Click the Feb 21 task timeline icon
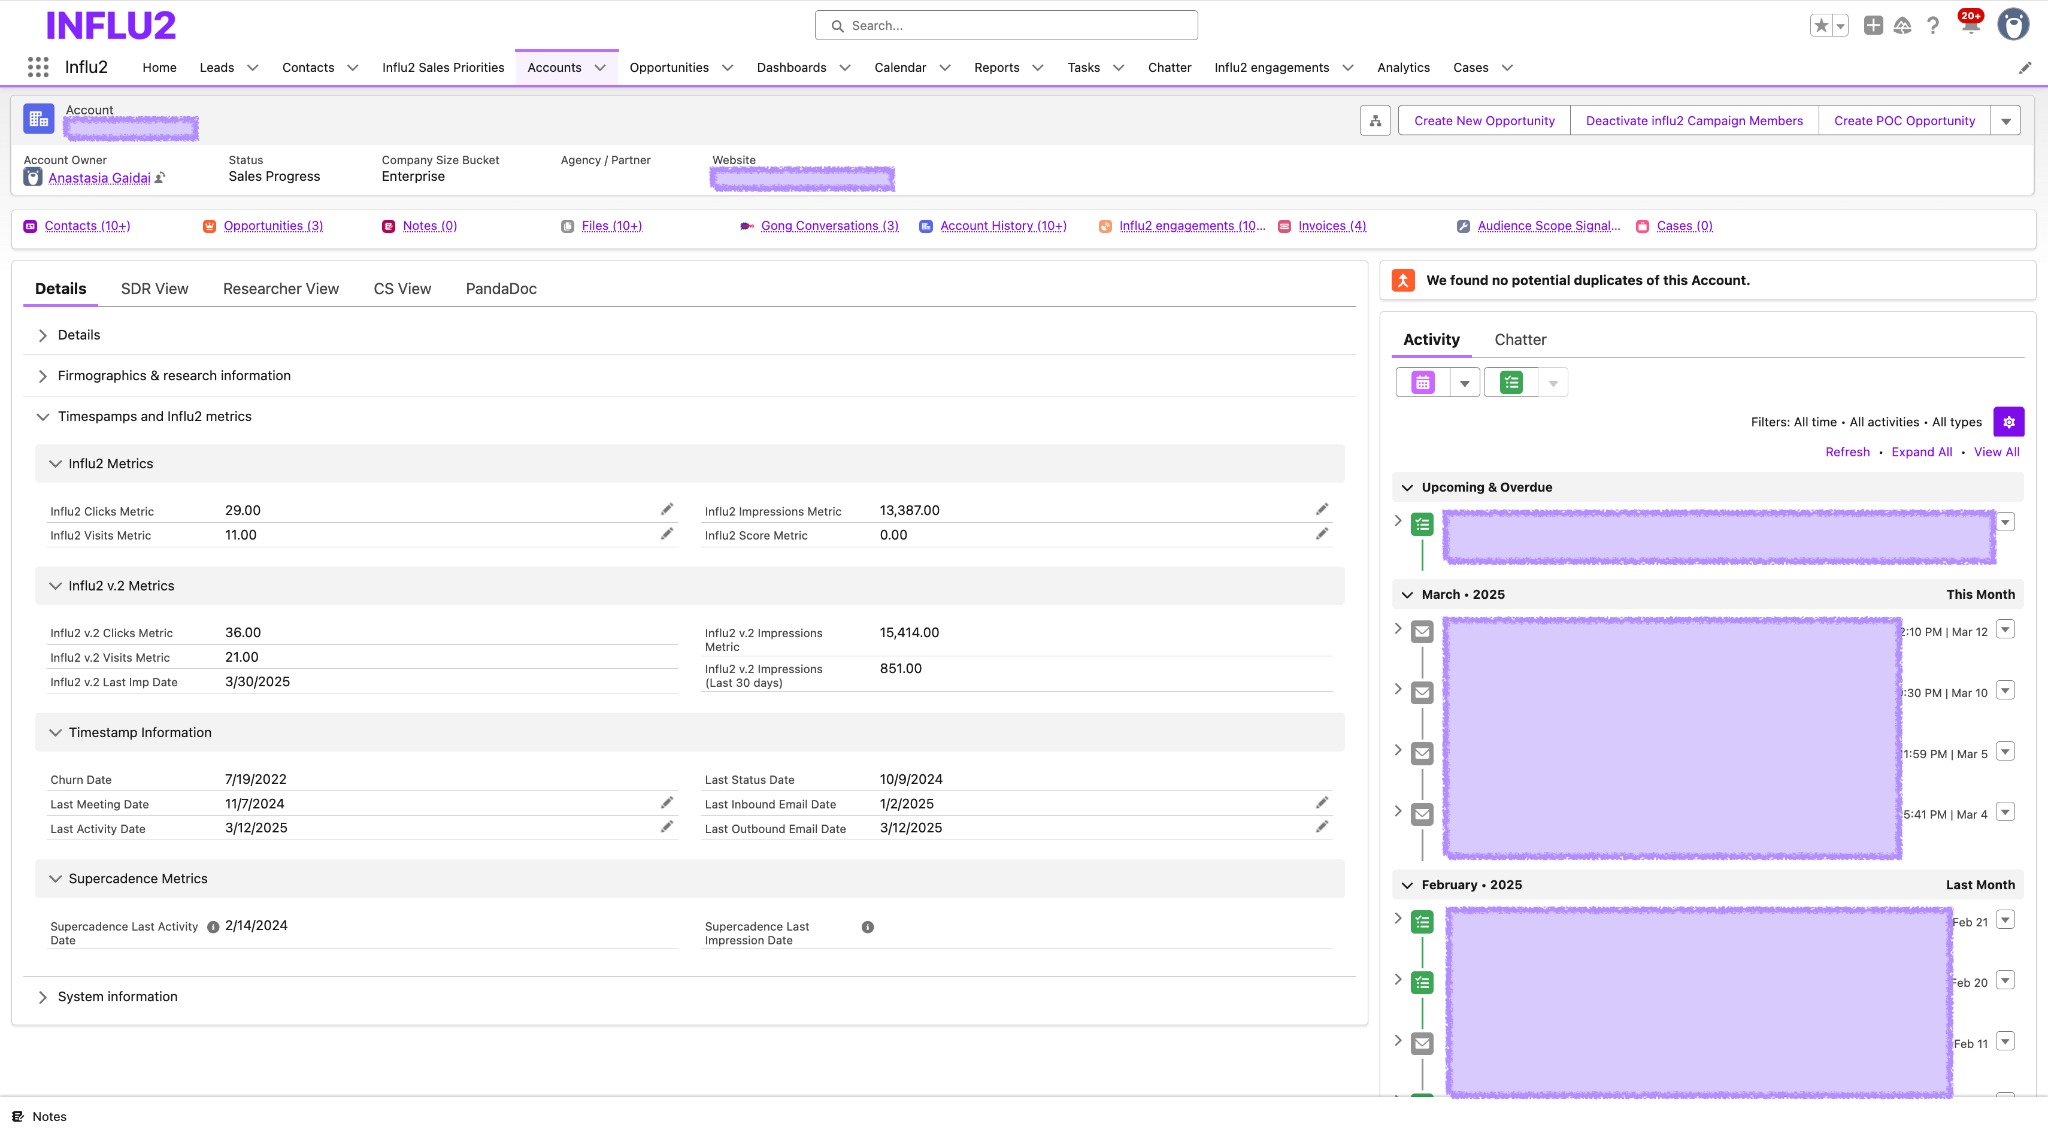 pos(1422,922)
